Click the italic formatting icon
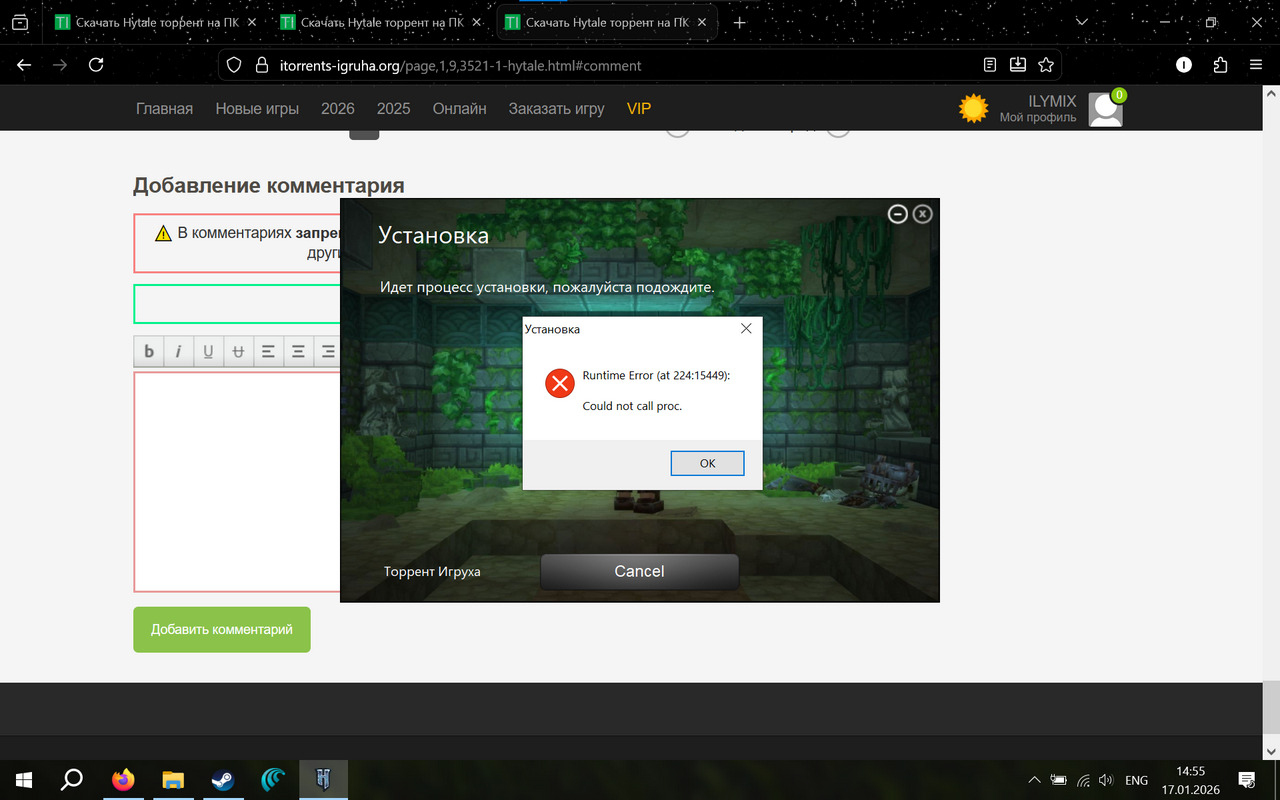The width and height of the screenshot is (1280, 800). [x=178, y=351]
